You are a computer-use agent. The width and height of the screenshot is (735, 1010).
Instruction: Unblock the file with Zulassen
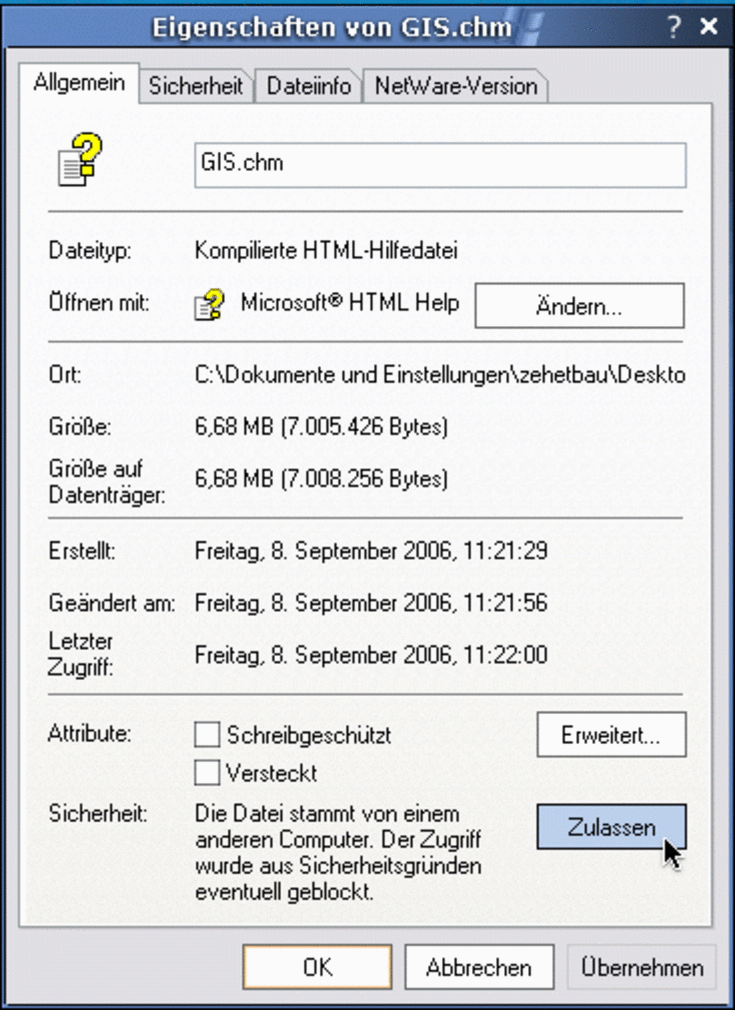coord(611,827)
